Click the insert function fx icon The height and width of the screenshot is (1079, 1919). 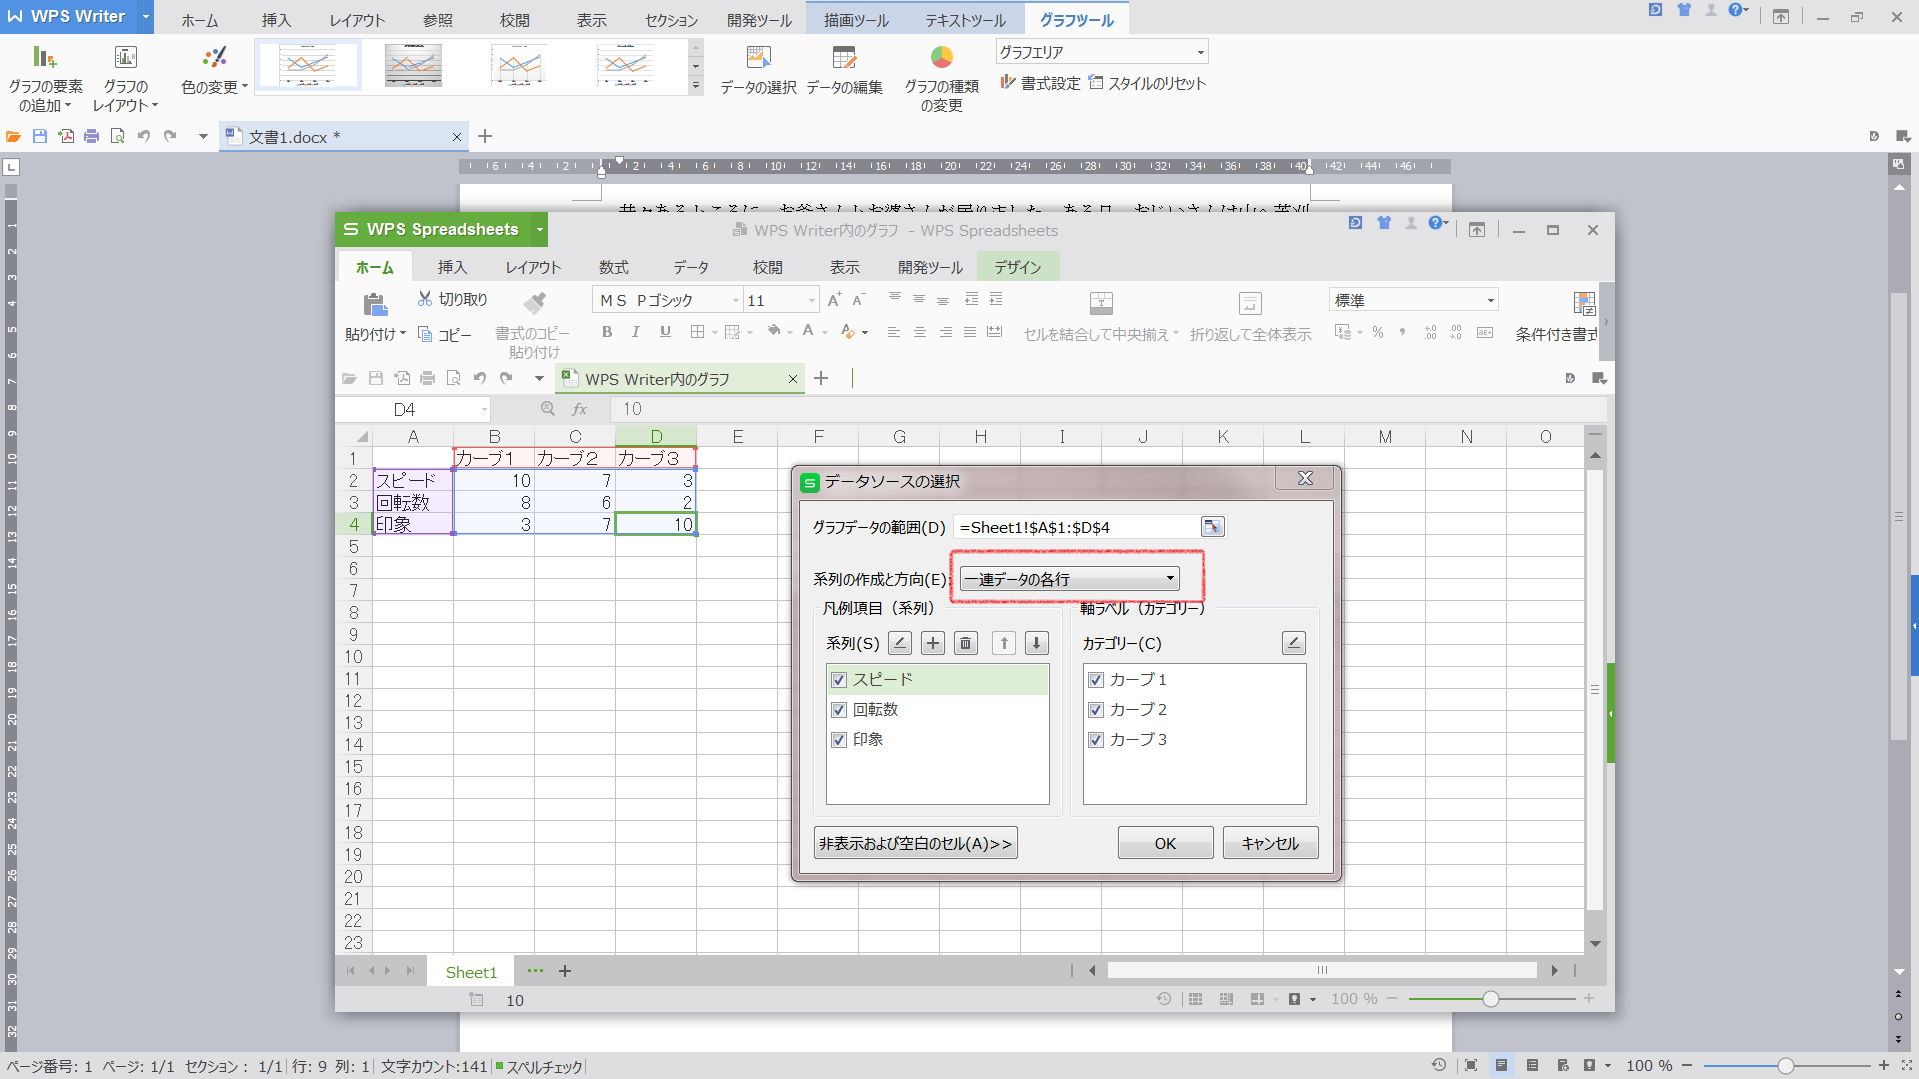click(x=579, y=409)
